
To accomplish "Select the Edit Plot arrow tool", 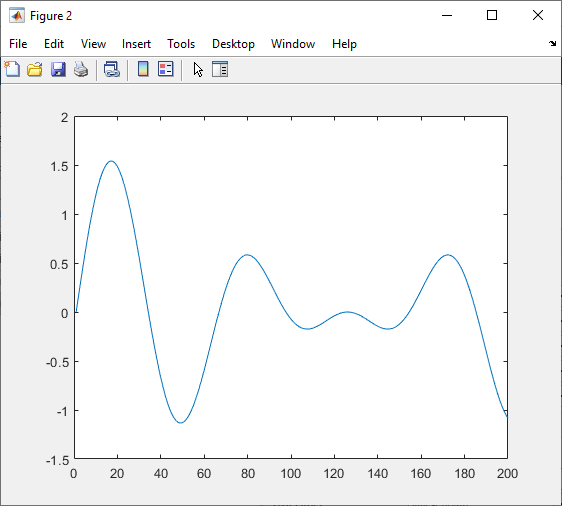I will click(198, 69).
